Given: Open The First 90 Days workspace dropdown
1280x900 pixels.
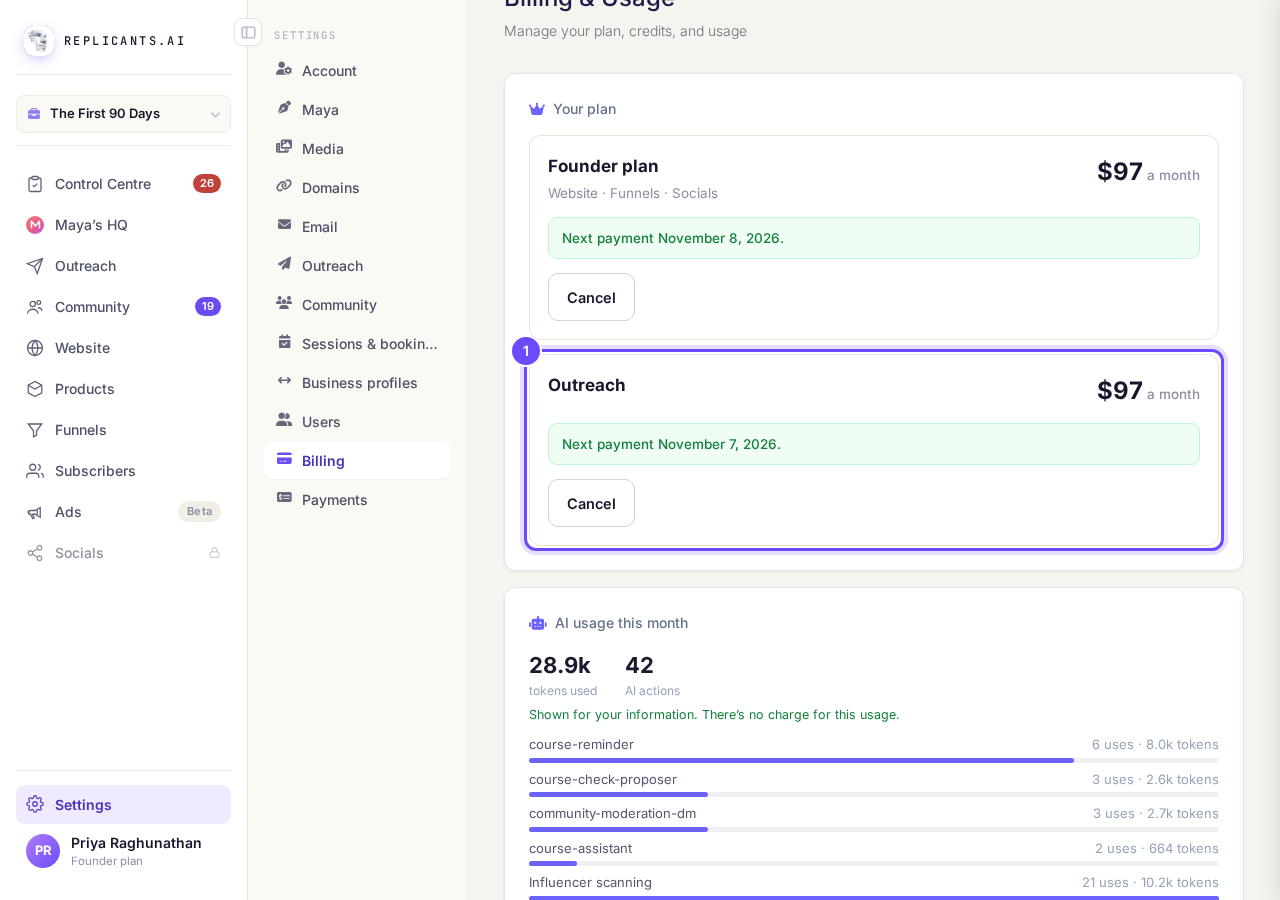Looking at the screenshot, I should 123,114.
